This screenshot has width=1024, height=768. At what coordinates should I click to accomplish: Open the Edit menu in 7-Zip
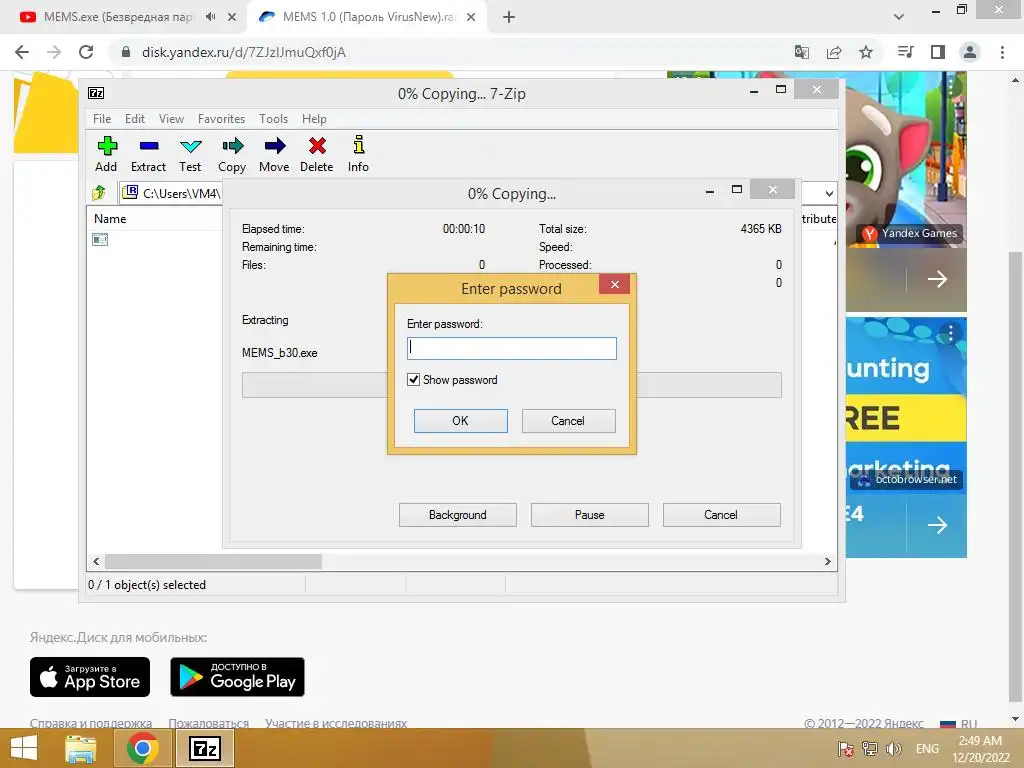click(x=135, y=119)
